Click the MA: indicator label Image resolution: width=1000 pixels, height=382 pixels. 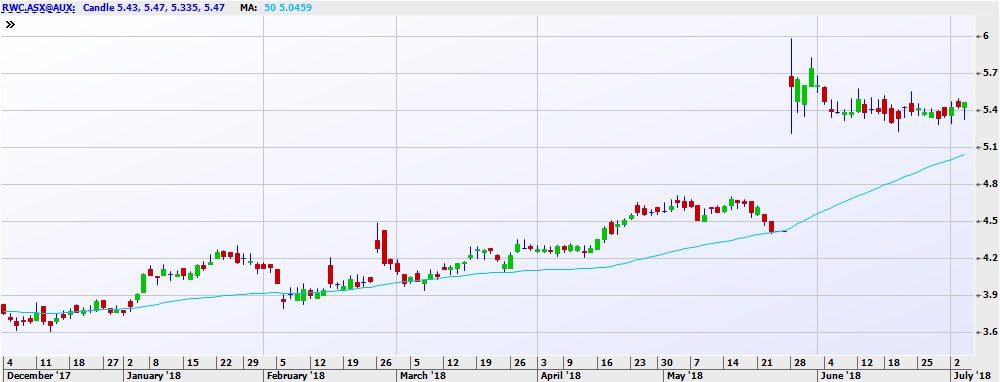(x=249, y=8)
